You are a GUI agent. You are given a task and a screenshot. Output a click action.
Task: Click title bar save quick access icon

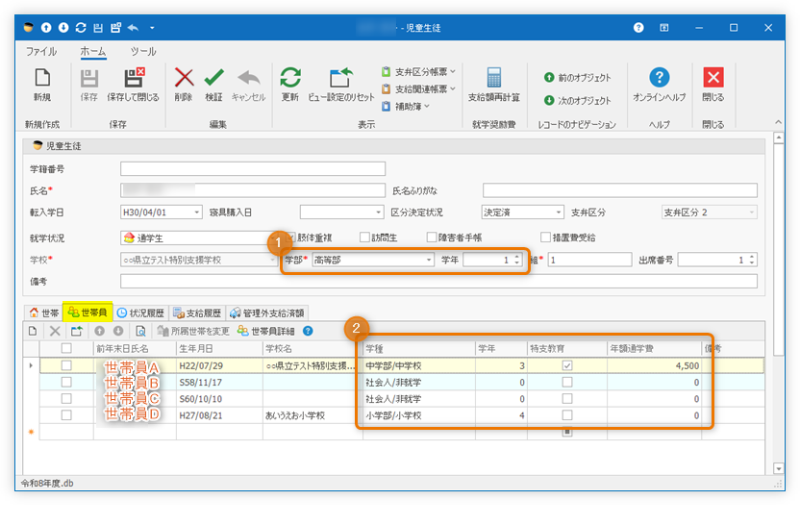pyautogui.click(x=98, y=28)
